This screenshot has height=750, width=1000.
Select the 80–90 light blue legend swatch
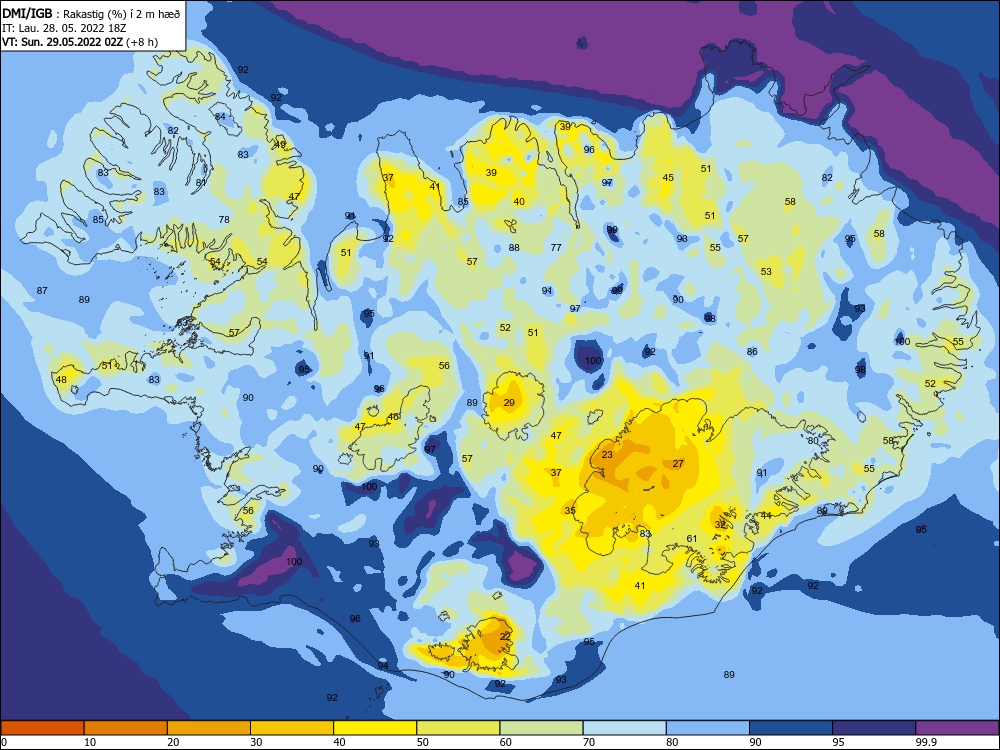708,728
